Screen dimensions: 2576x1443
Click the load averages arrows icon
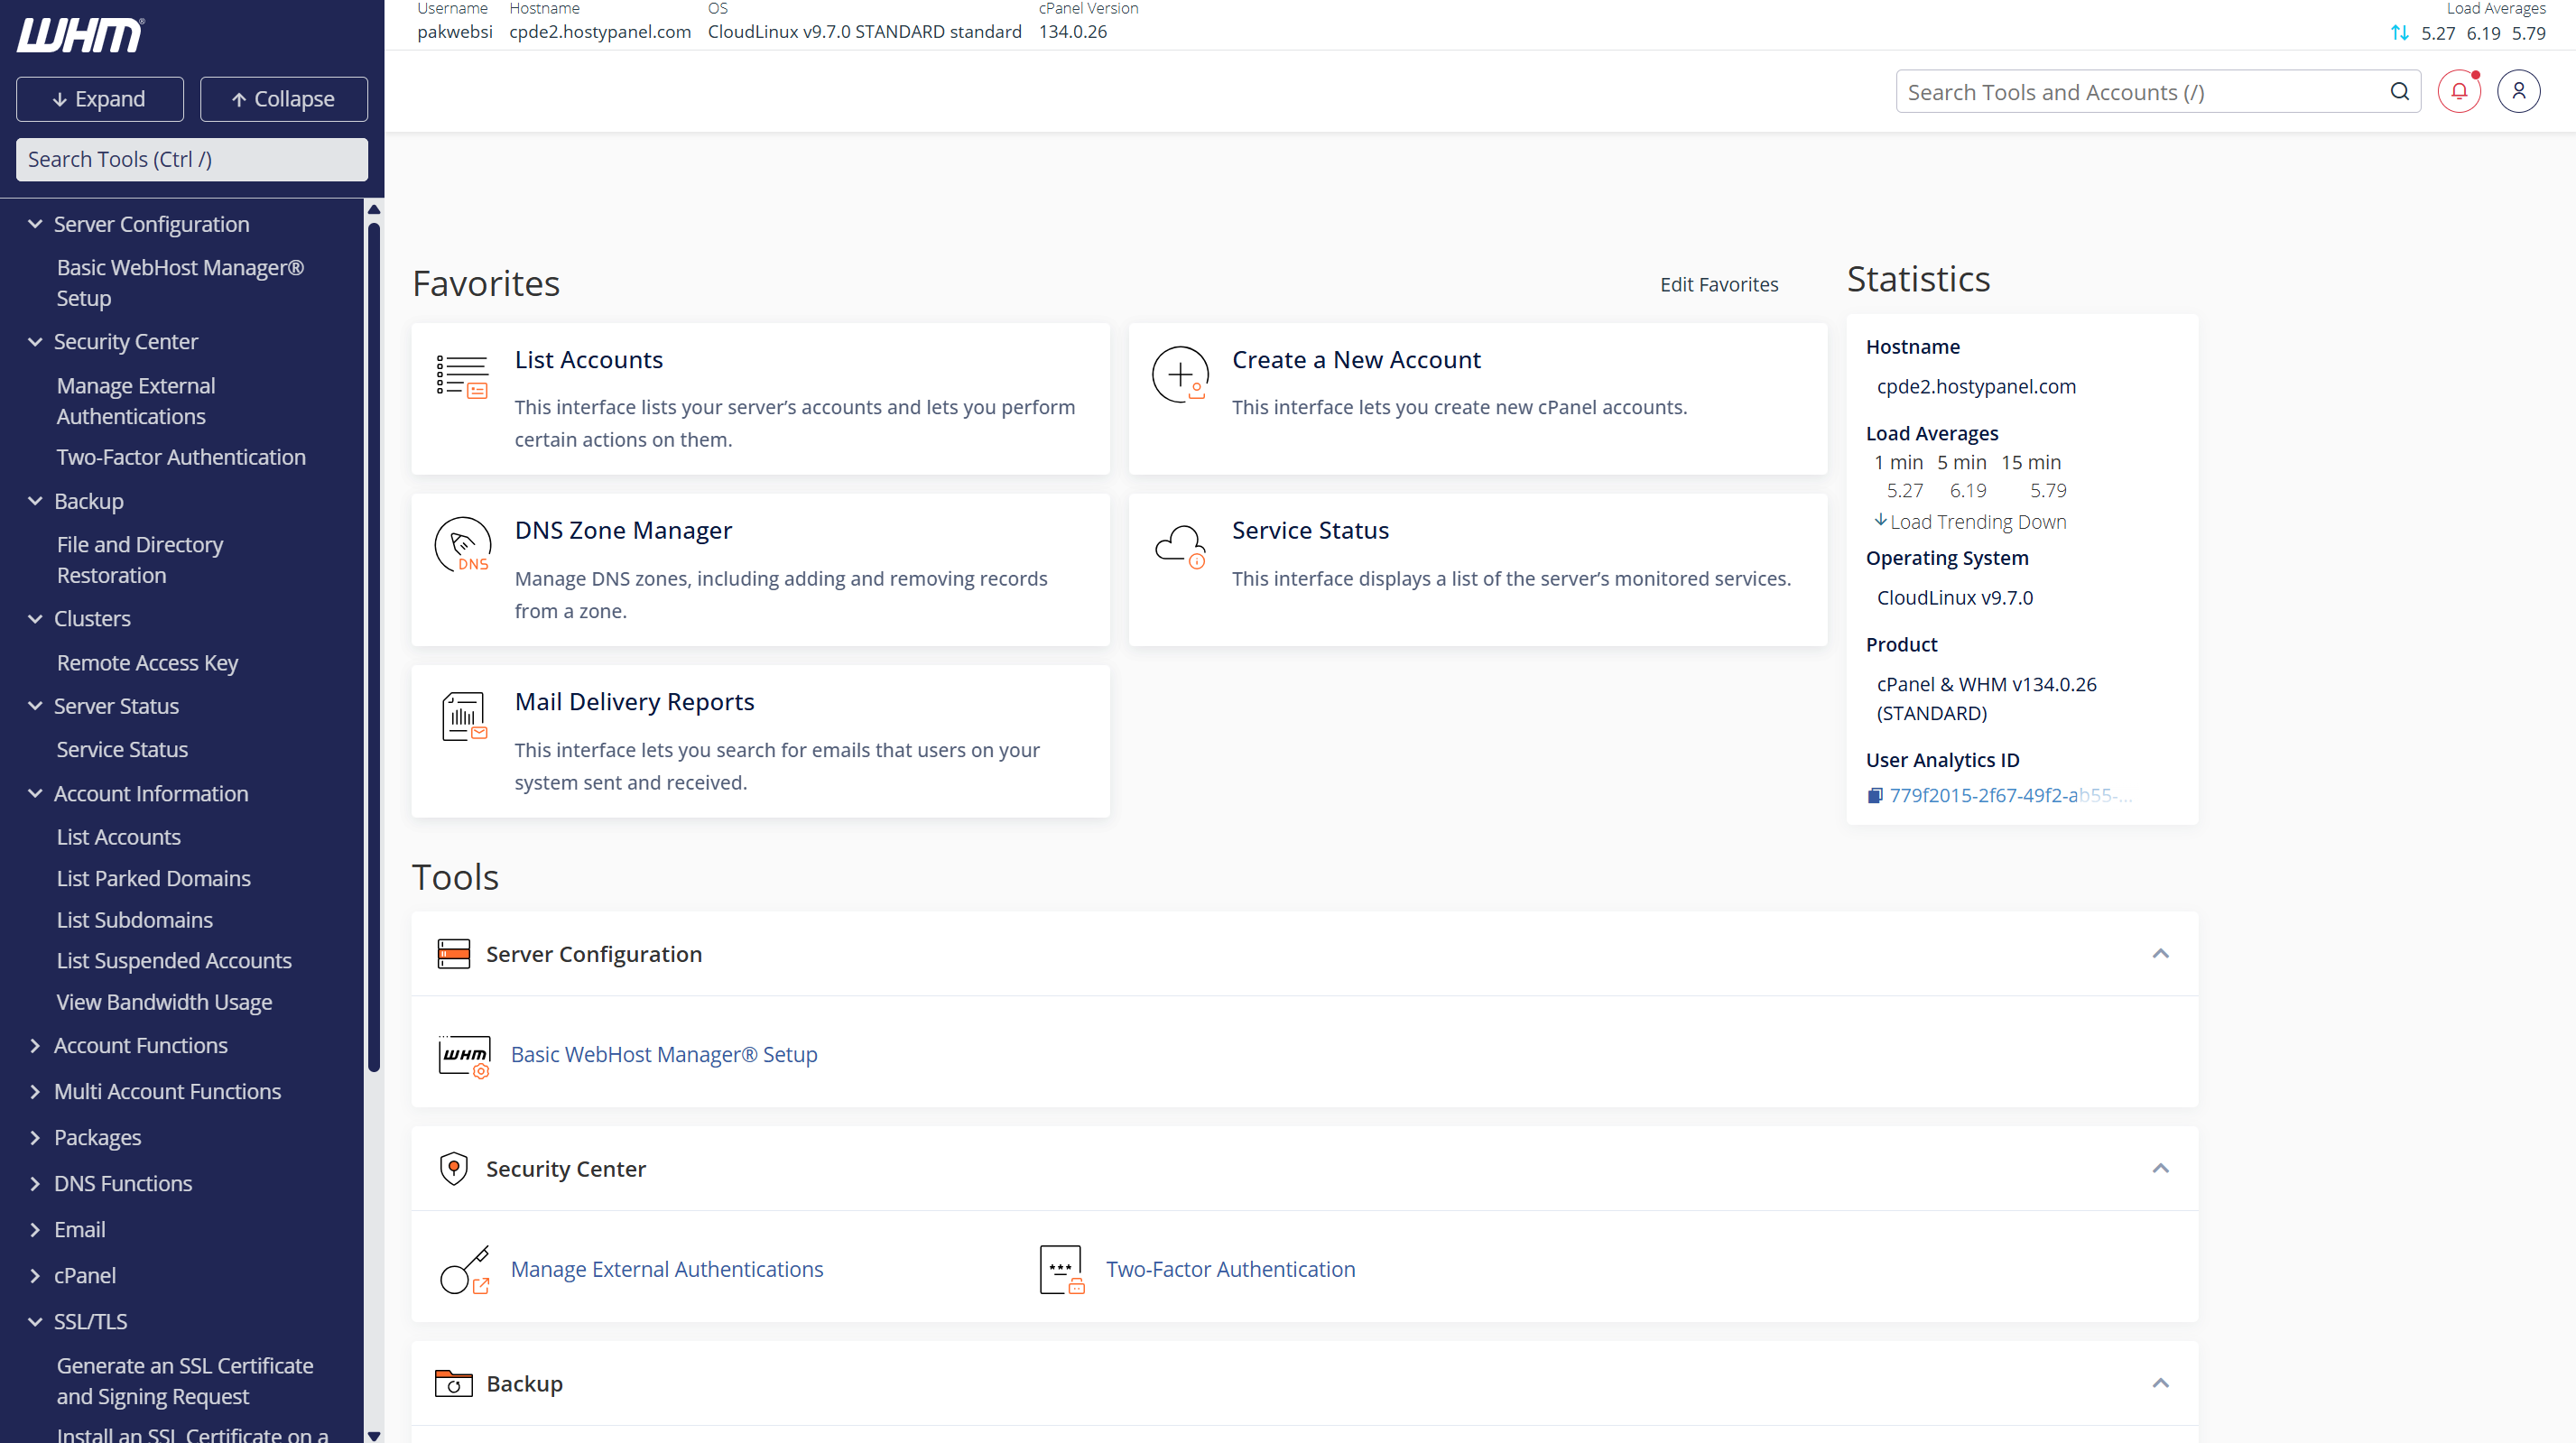tap(2399, 33)
